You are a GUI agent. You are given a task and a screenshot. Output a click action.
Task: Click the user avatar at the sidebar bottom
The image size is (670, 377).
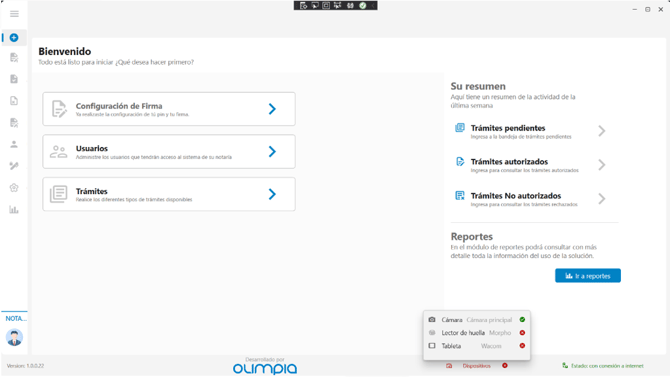[14, 338]
